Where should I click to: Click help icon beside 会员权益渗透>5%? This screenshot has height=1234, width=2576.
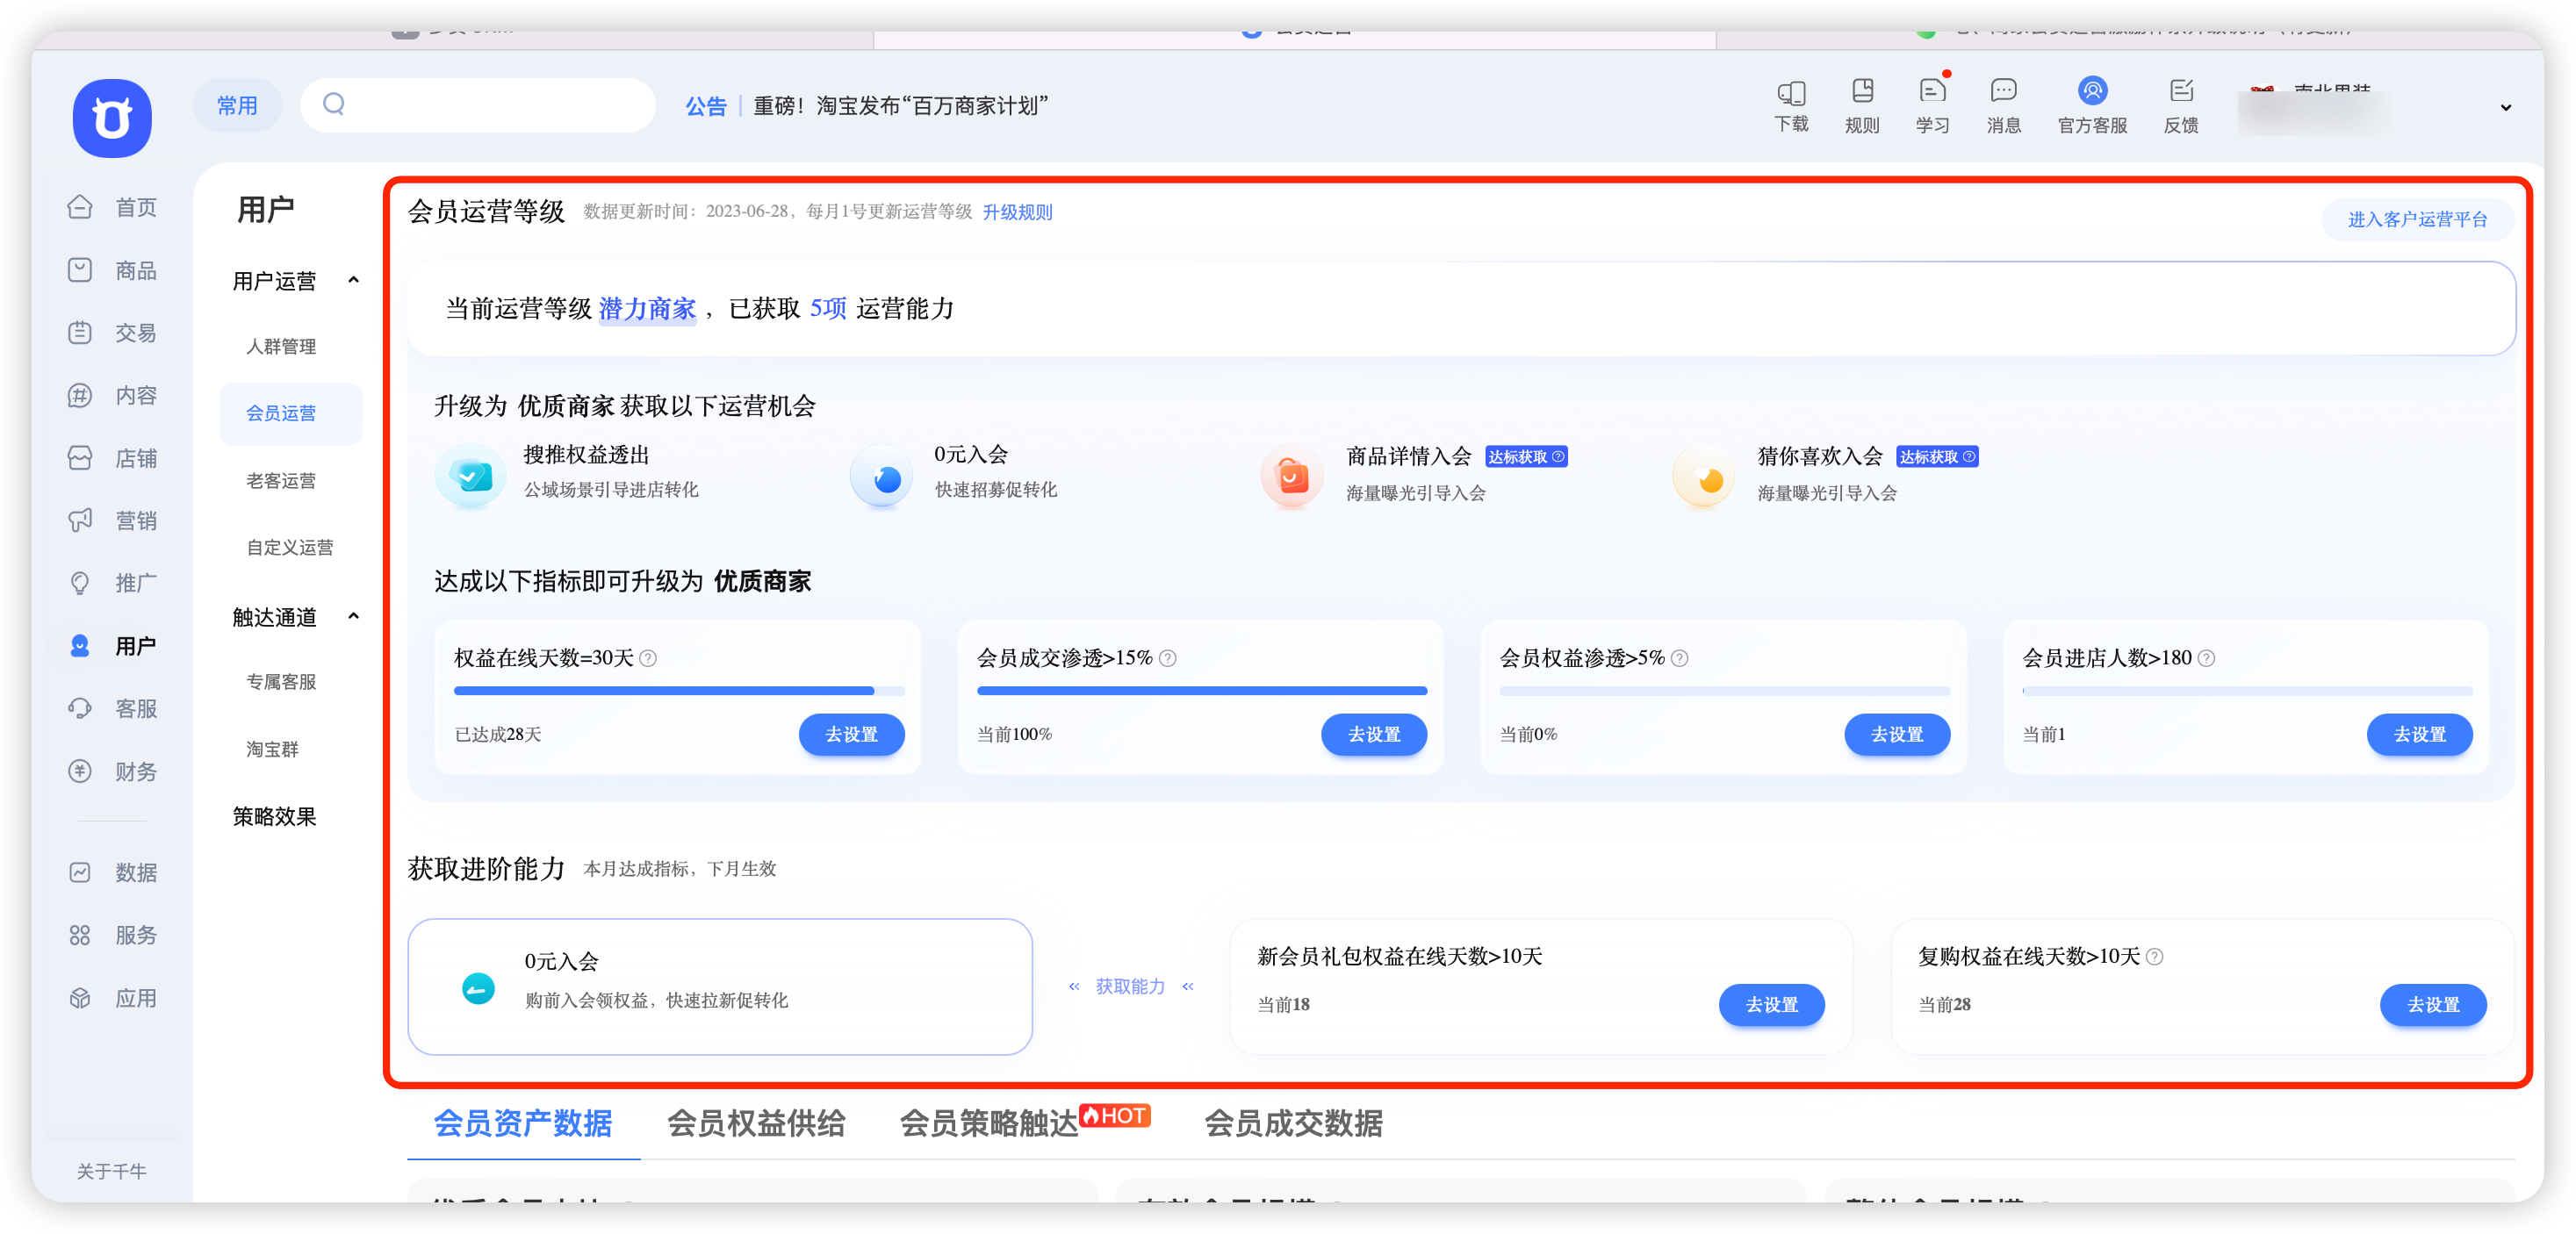[1680, 658]
